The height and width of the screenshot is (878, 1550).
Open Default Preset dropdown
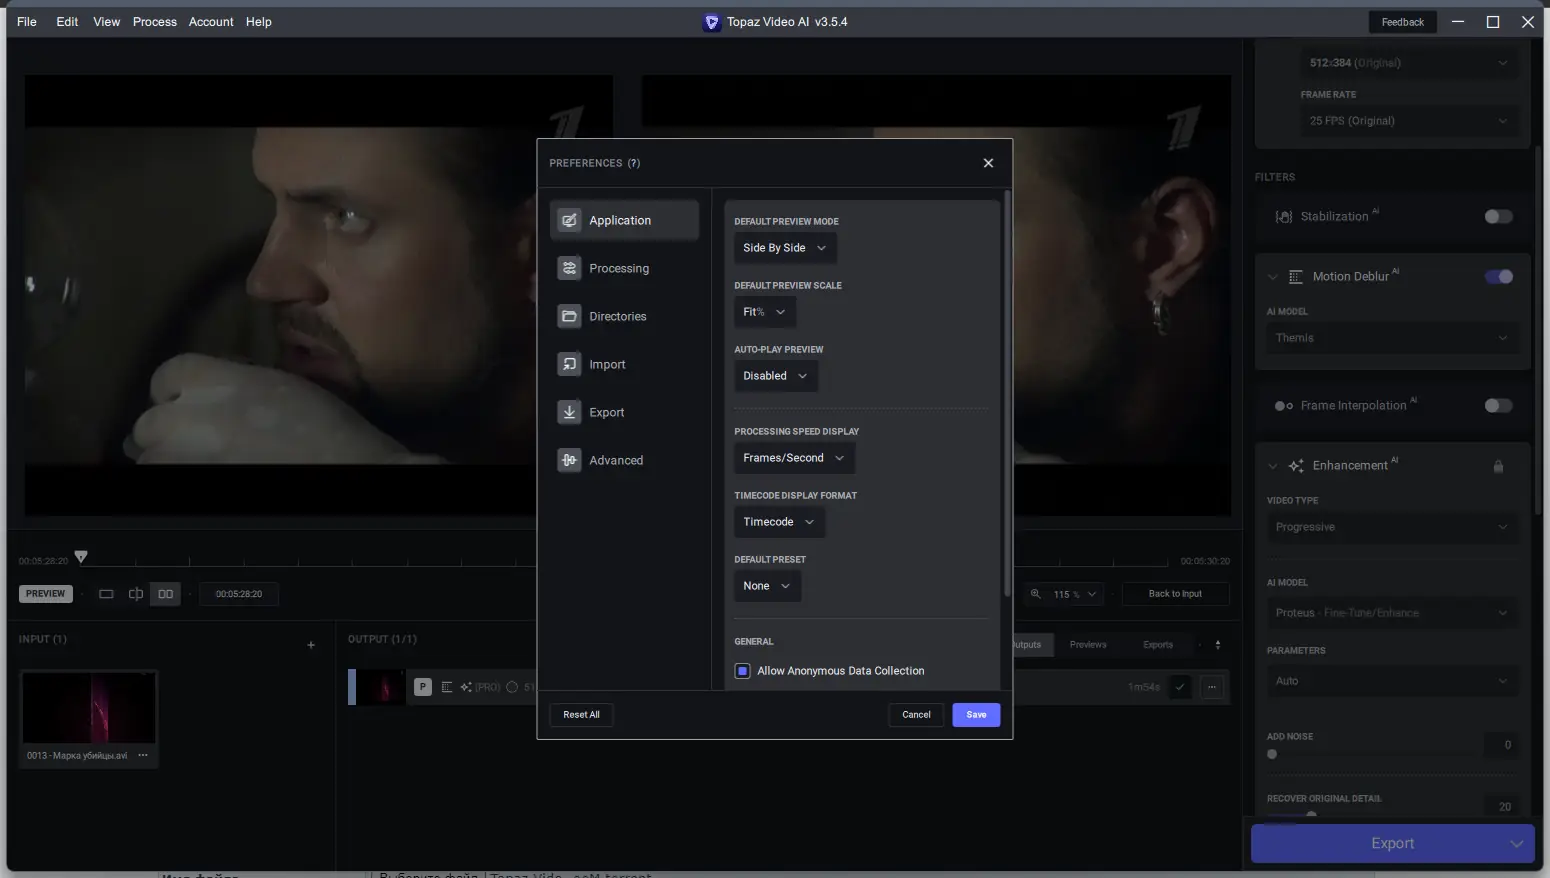(767, 586)
